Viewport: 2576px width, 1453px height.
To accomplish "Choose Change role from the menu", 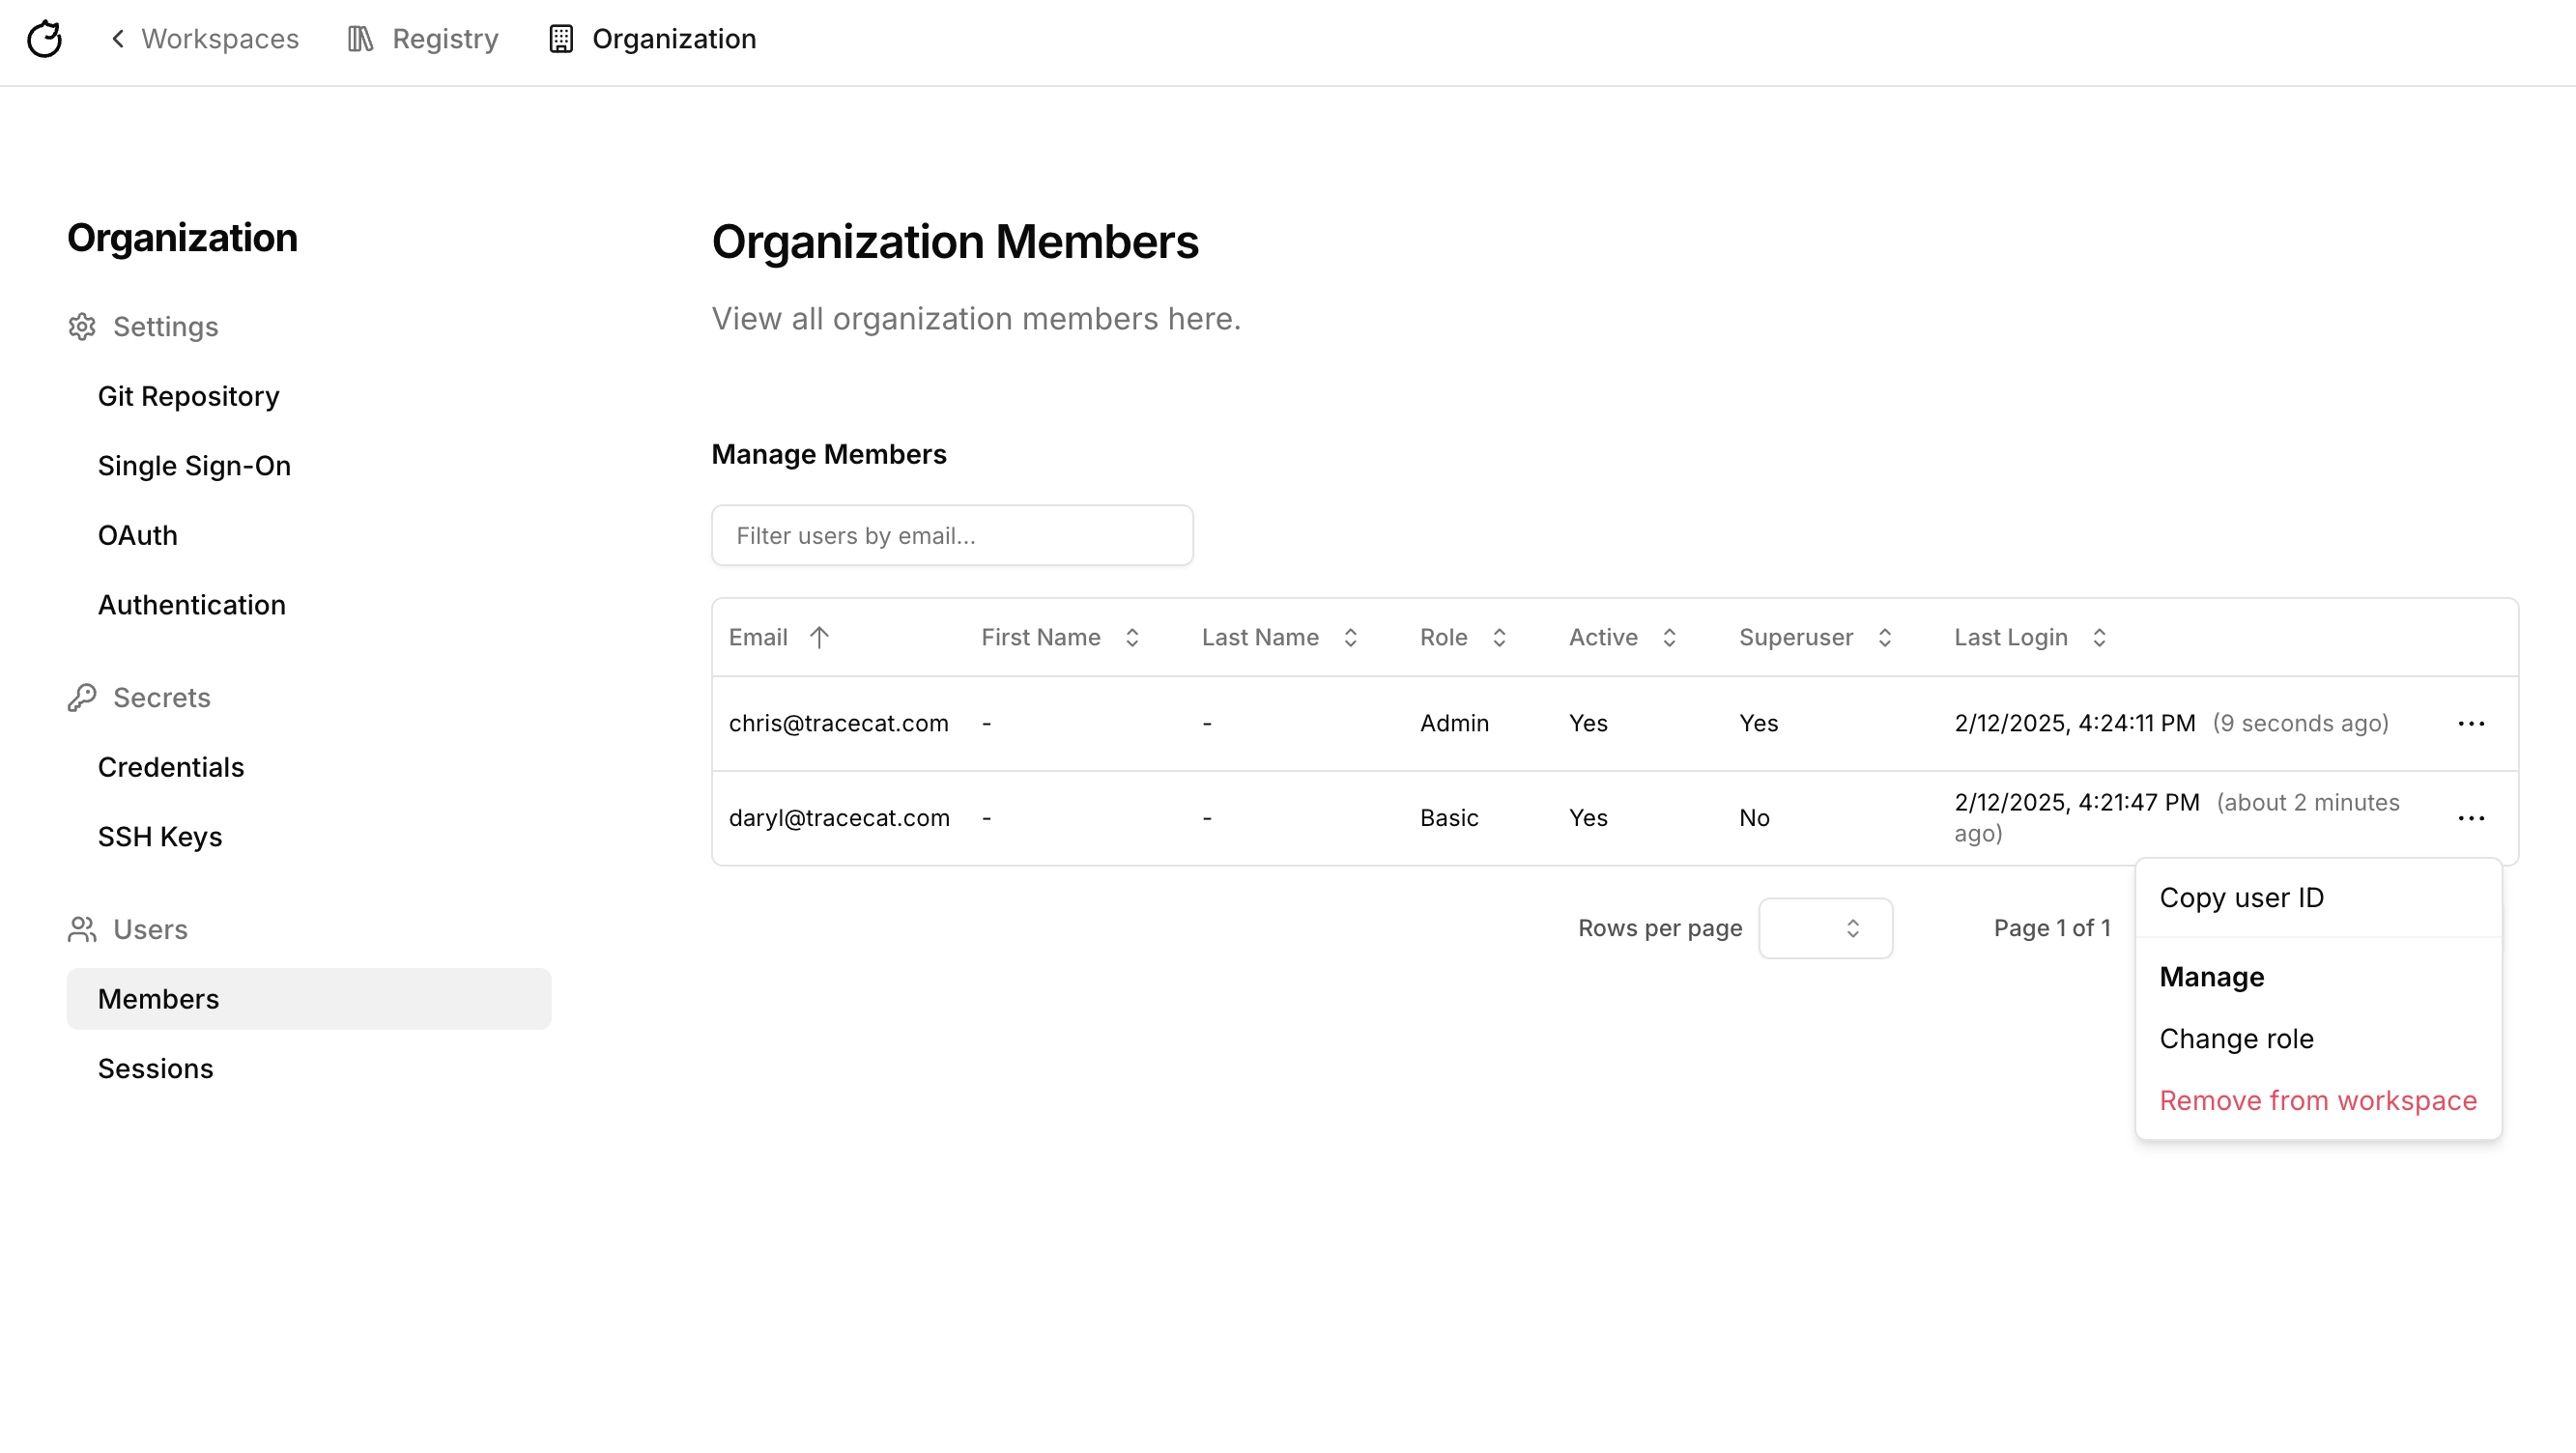I will coord(2236,1039).
